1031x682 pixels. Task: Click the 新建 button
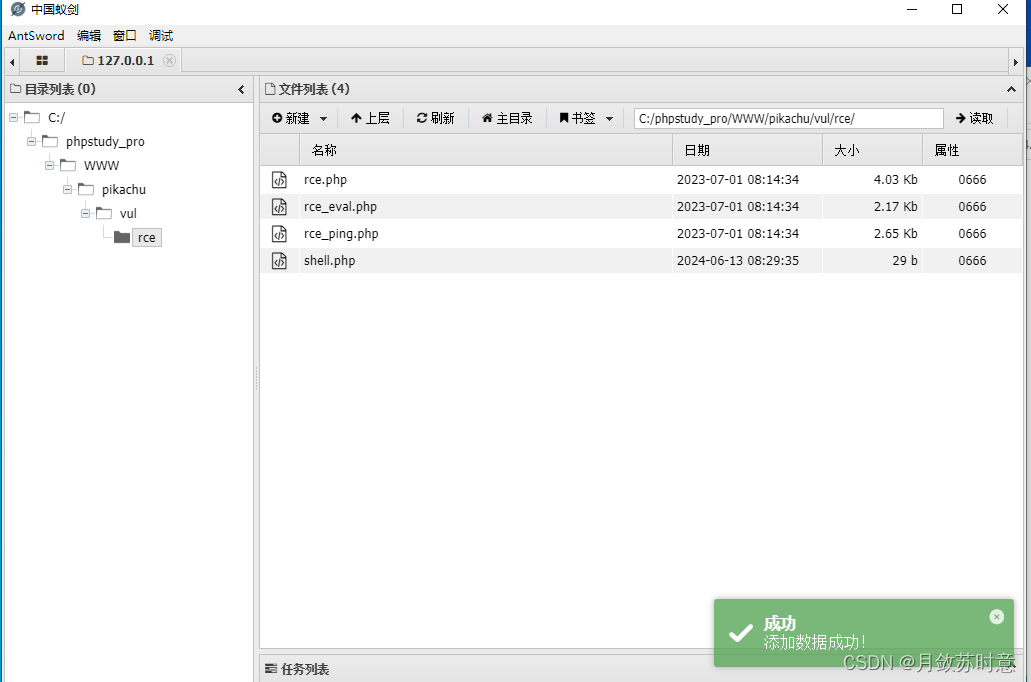291,118
